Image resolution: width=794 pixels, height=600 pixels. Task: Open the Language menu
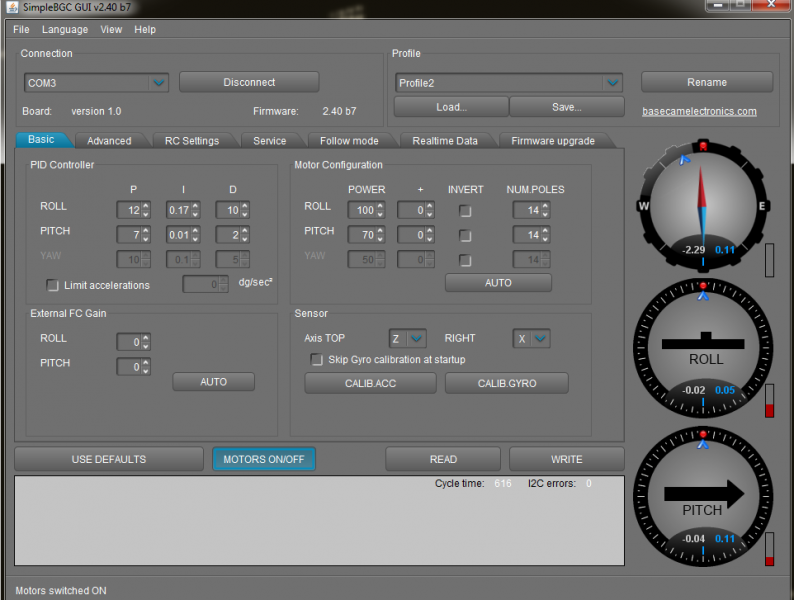pyautogui.click(x=65, y=30)
